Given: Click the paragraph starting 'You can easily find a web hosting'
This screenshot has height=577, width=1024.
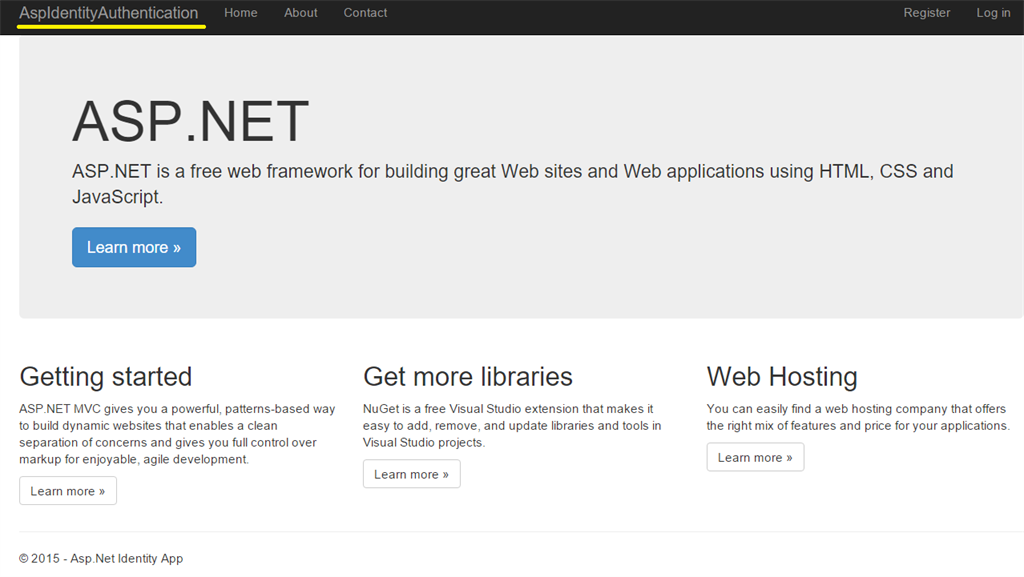Looking at the screenshot, I should point(857,417).
